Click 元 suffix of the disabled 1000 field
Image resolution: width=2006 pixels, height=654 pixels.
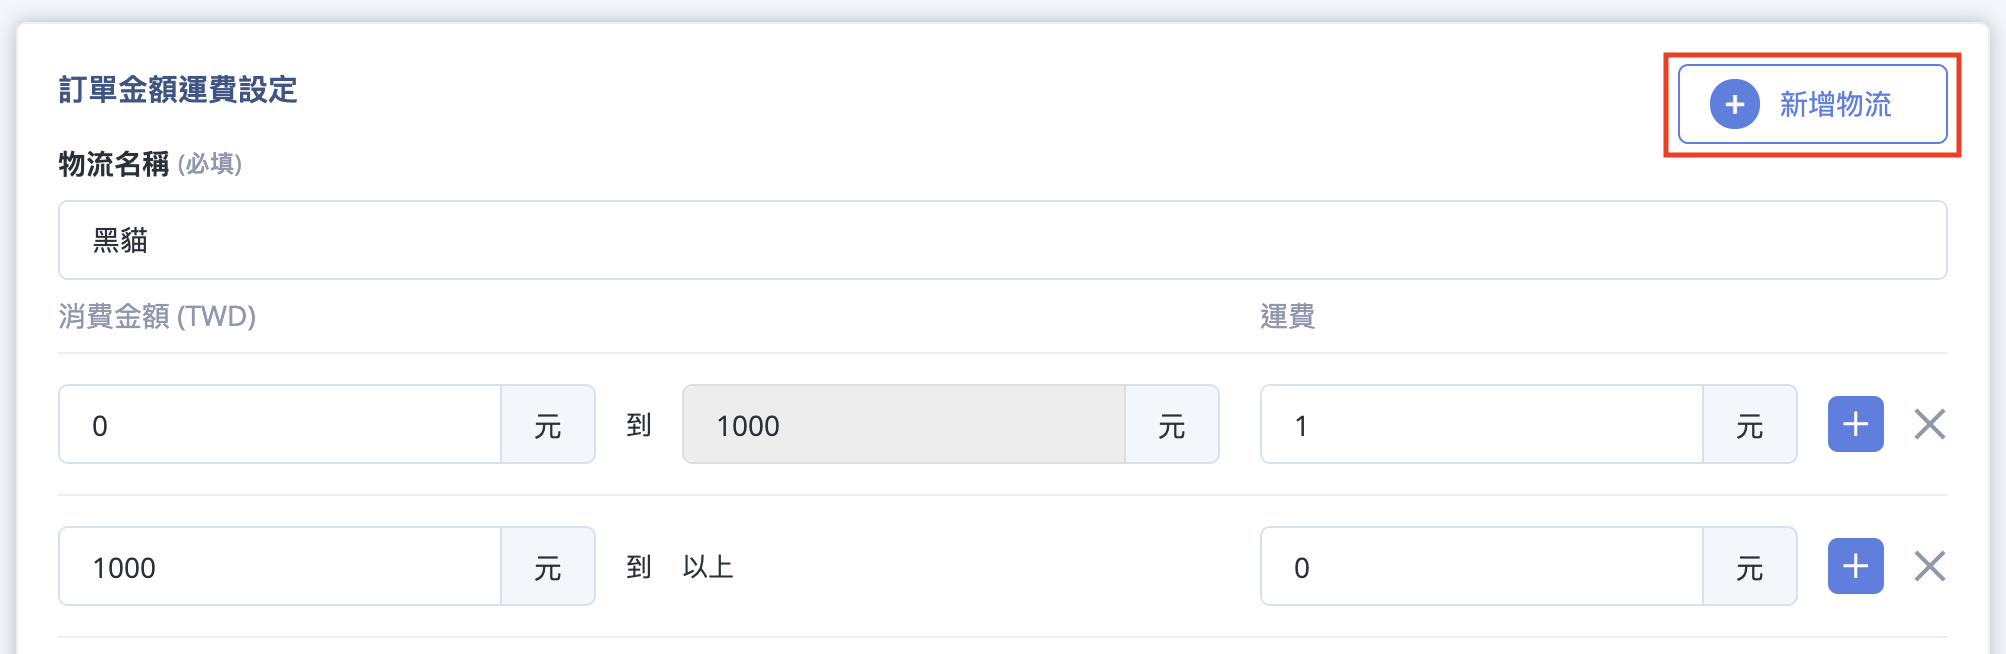point(1172,424)
